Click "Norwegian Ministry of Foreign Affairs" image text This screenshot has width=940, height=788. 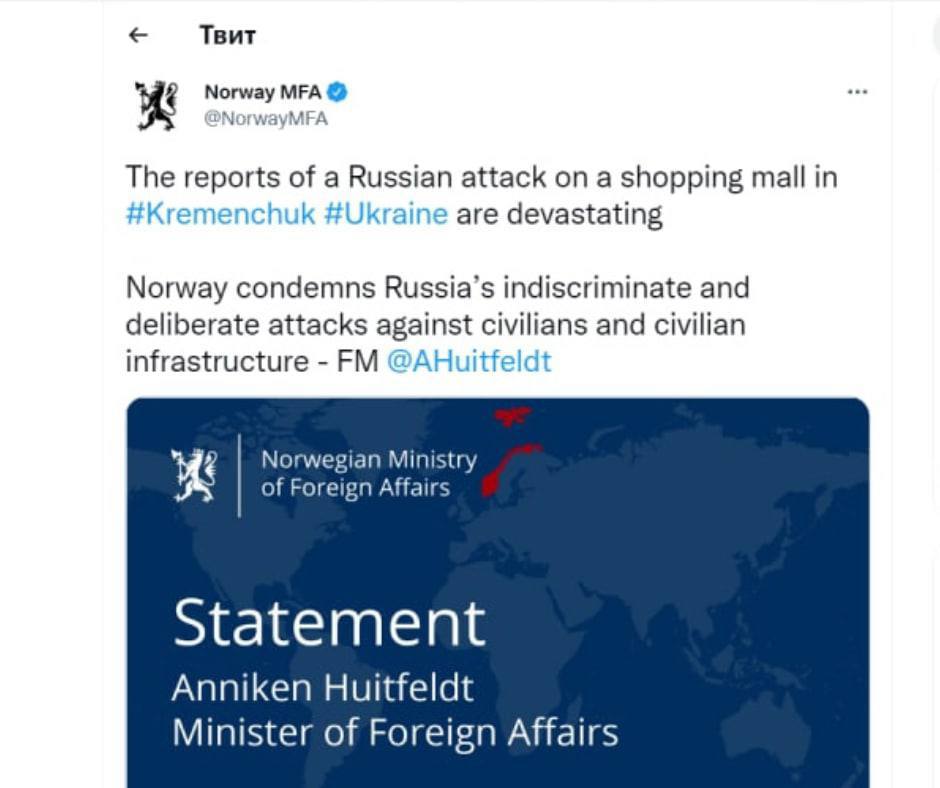click(368, 474)
